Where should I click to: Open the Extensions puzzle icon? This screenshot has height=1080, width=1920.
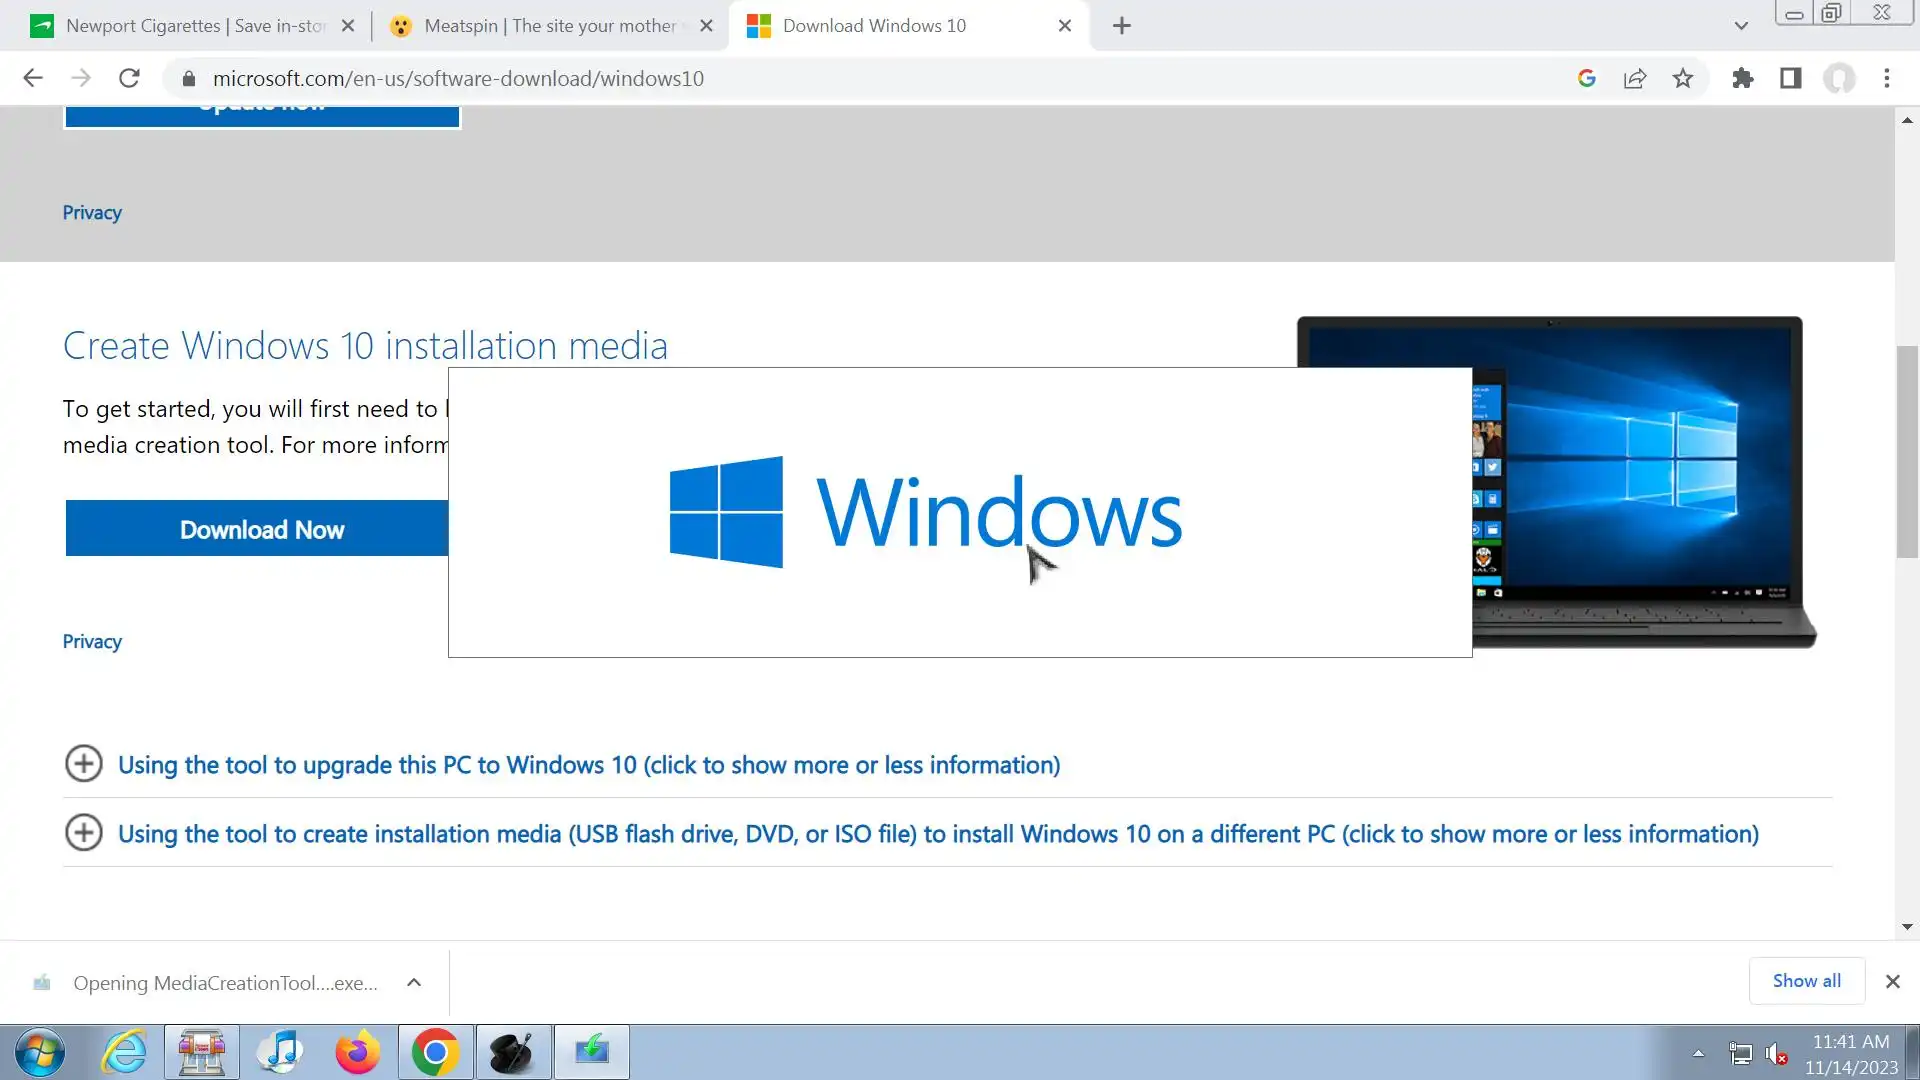[1742, 78]
